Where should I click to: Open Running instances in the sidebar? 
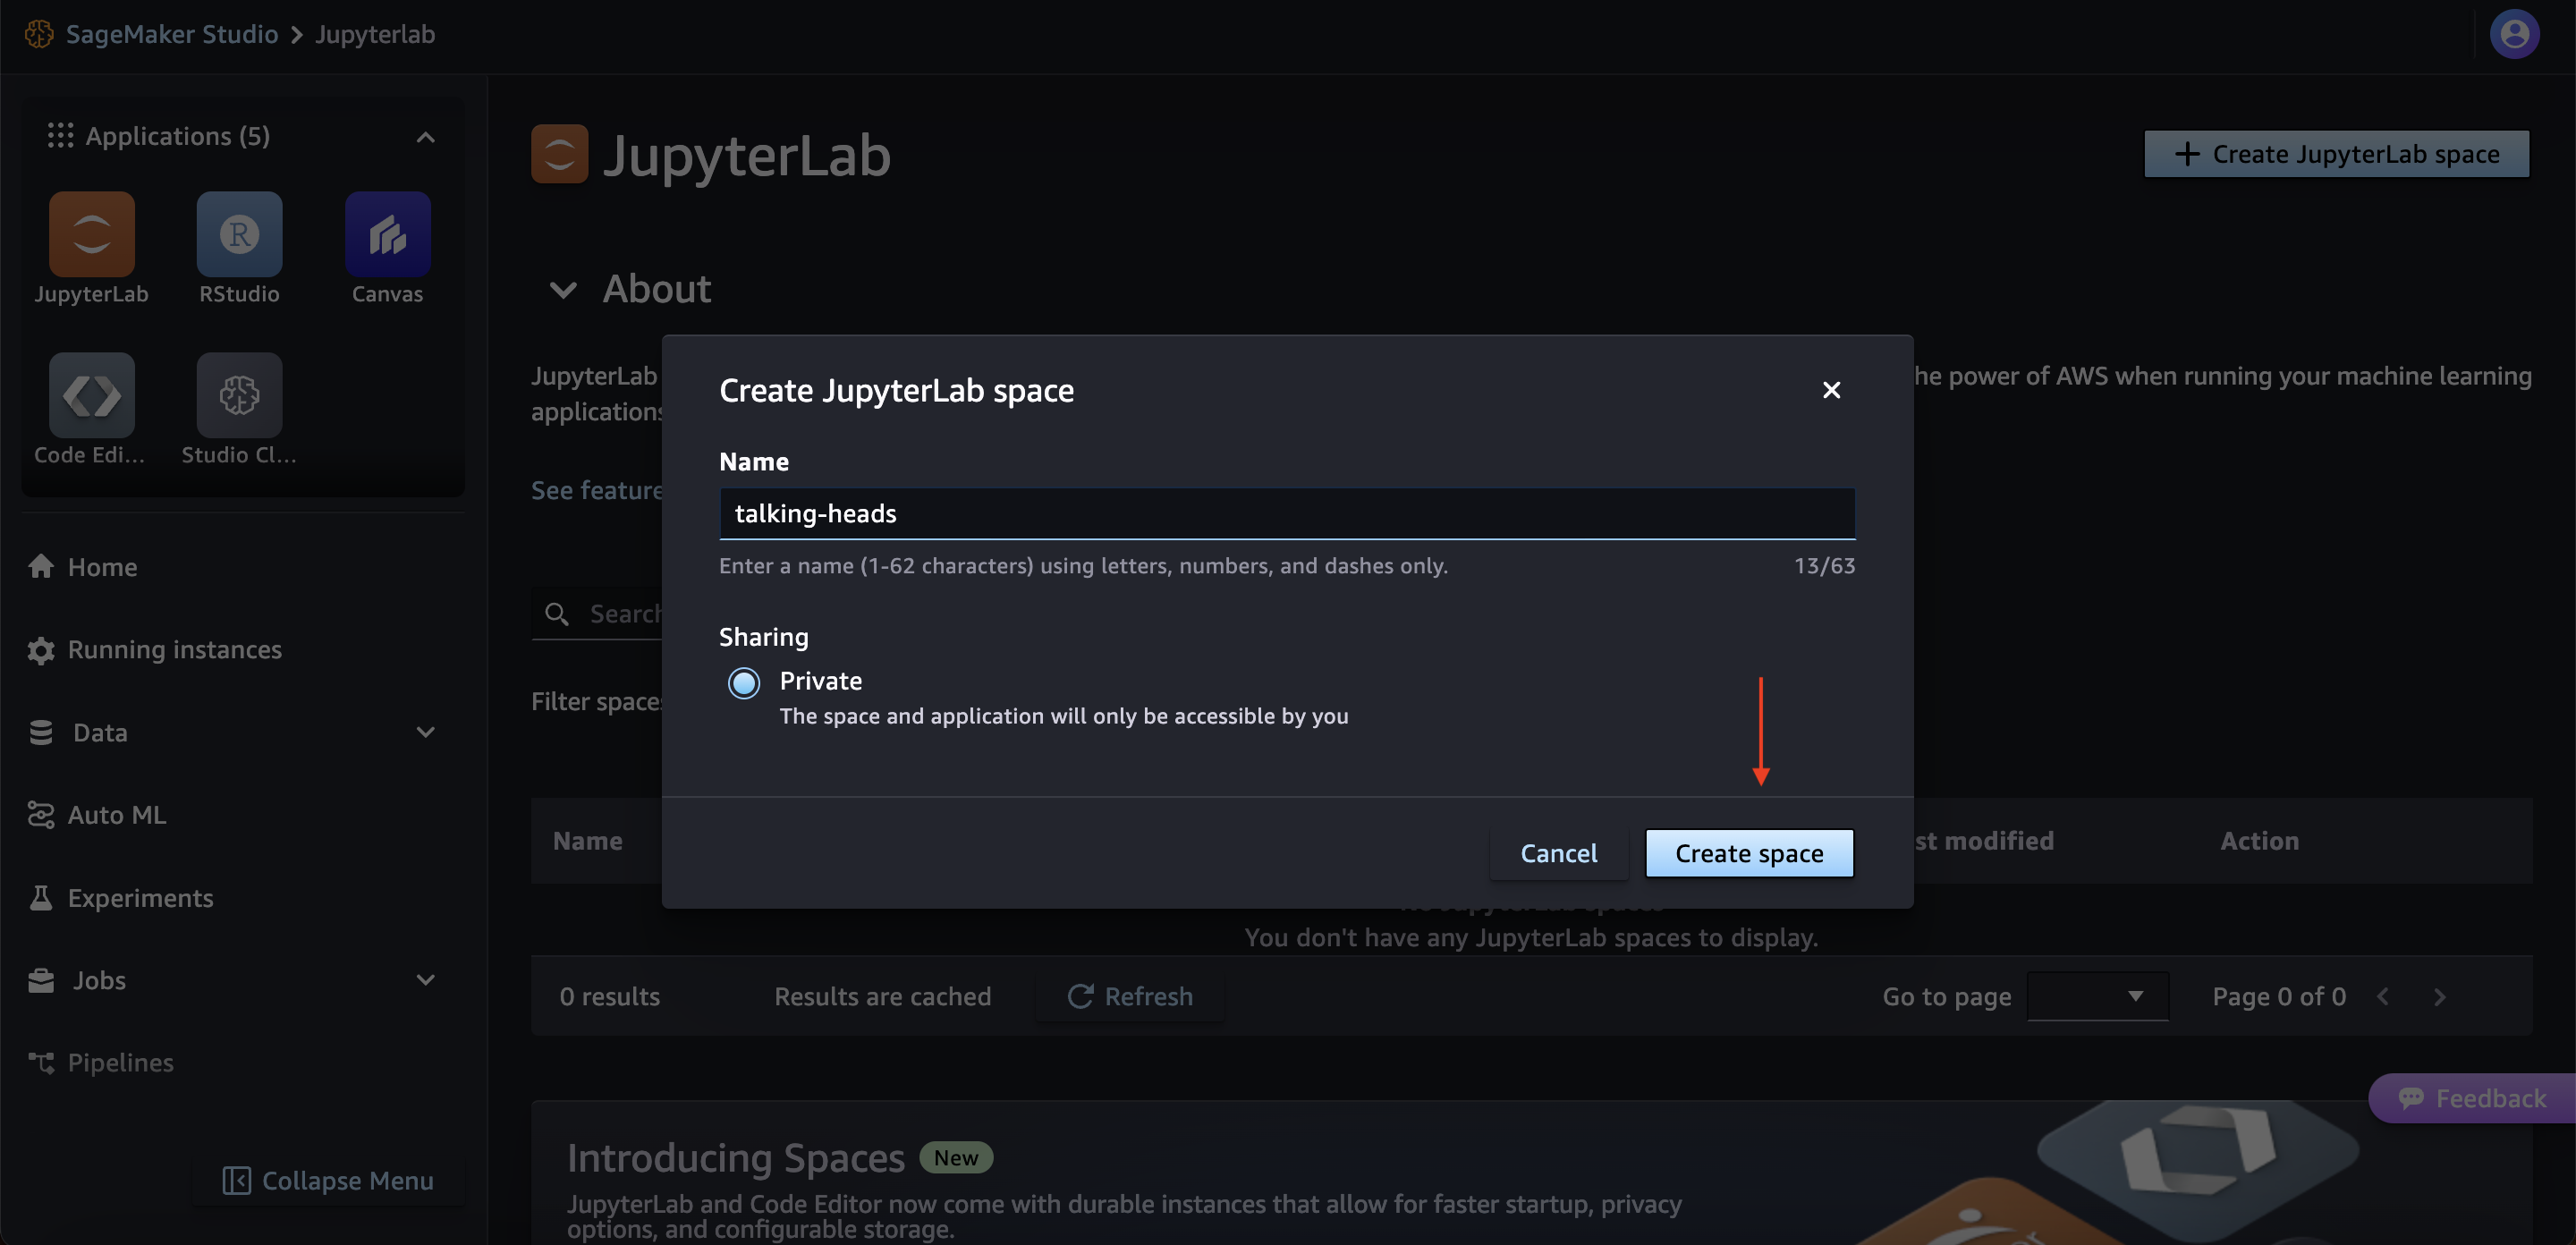click(174, 650)
